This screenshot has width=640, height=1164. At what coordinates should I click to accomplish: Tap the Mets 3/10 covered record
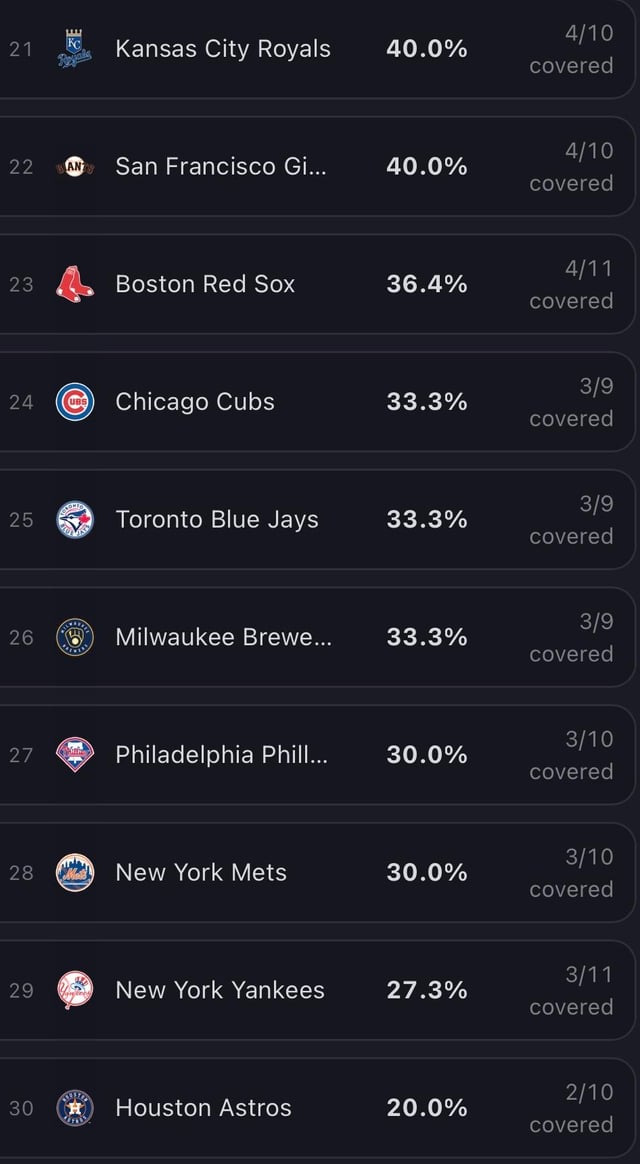click(572, 873)
